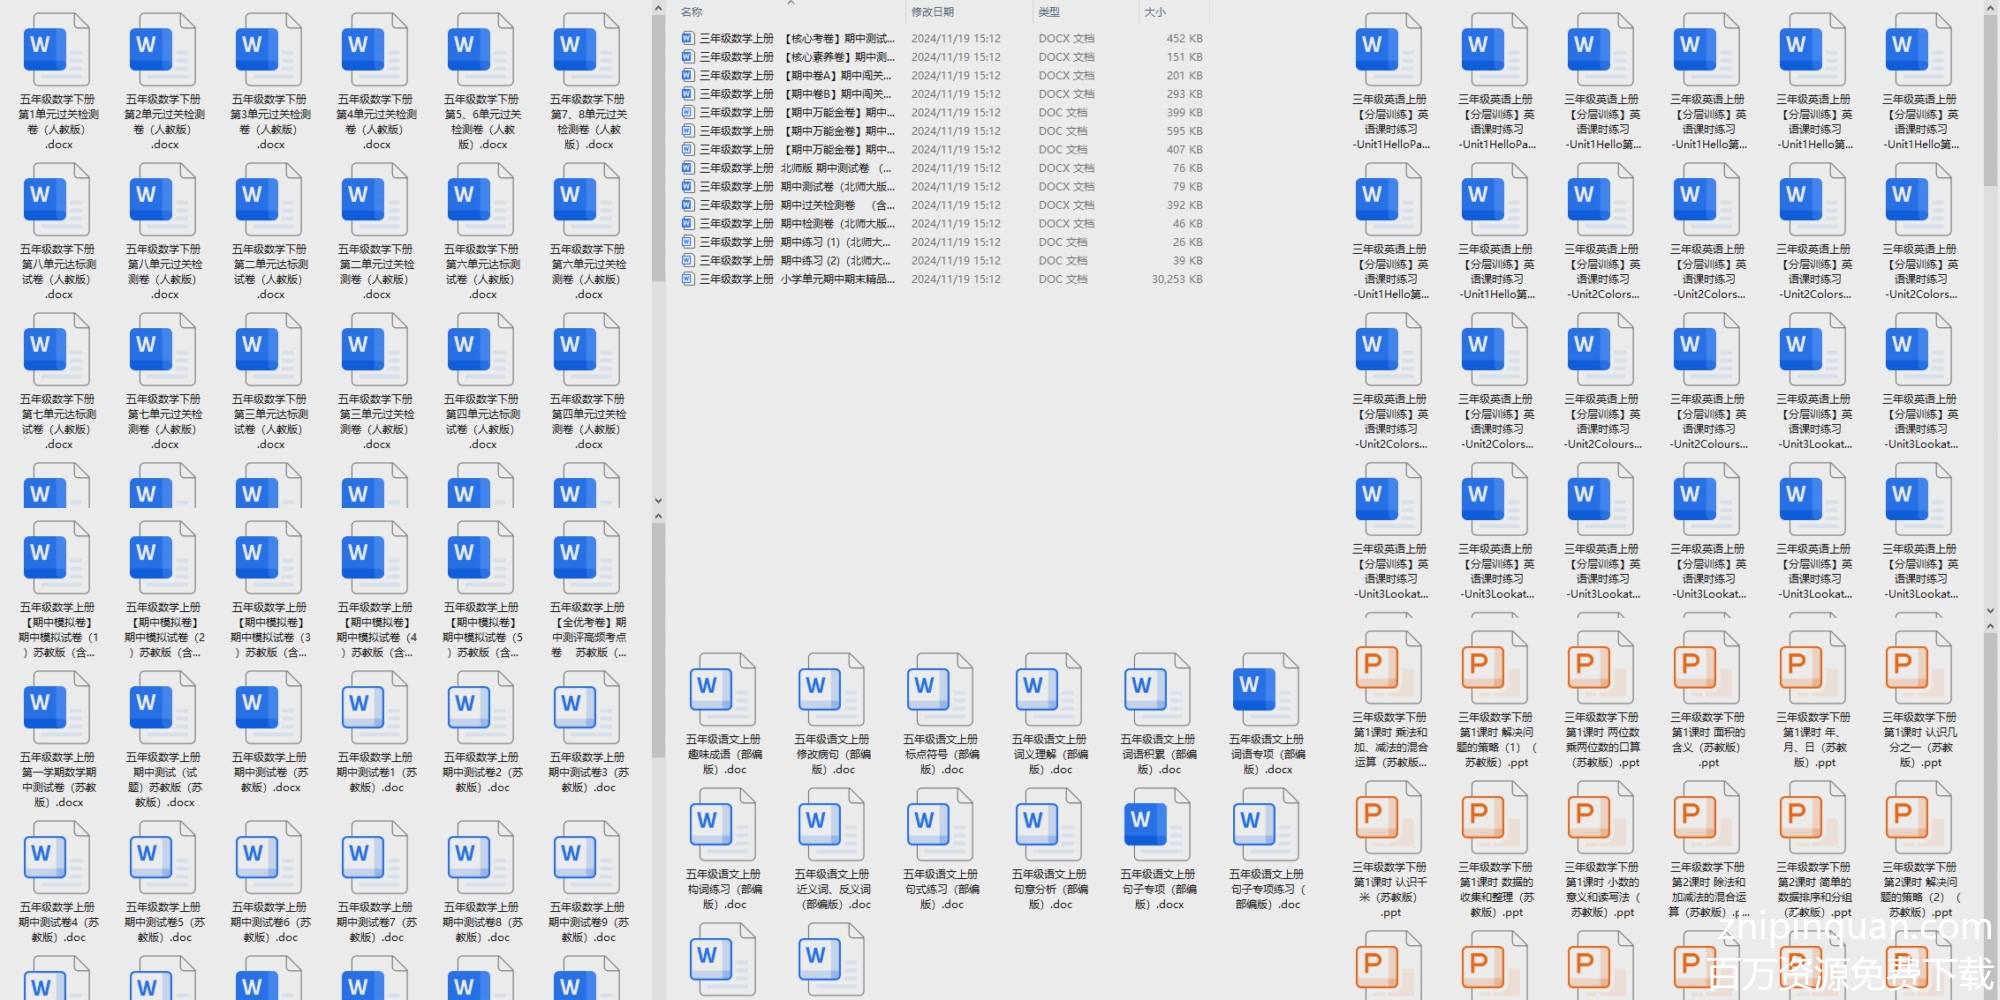Sort file list by 名称 column header
Viewport: 2000px width, 1000px height.
(x=691, y=12)
